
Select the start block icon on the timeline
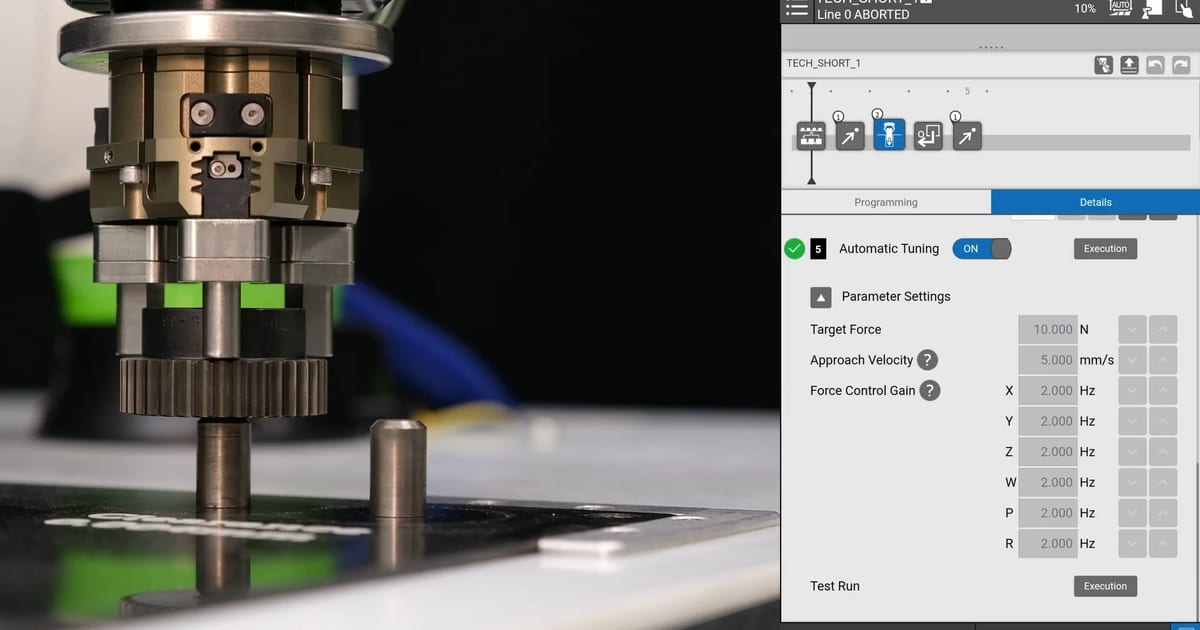pos(811,136)
